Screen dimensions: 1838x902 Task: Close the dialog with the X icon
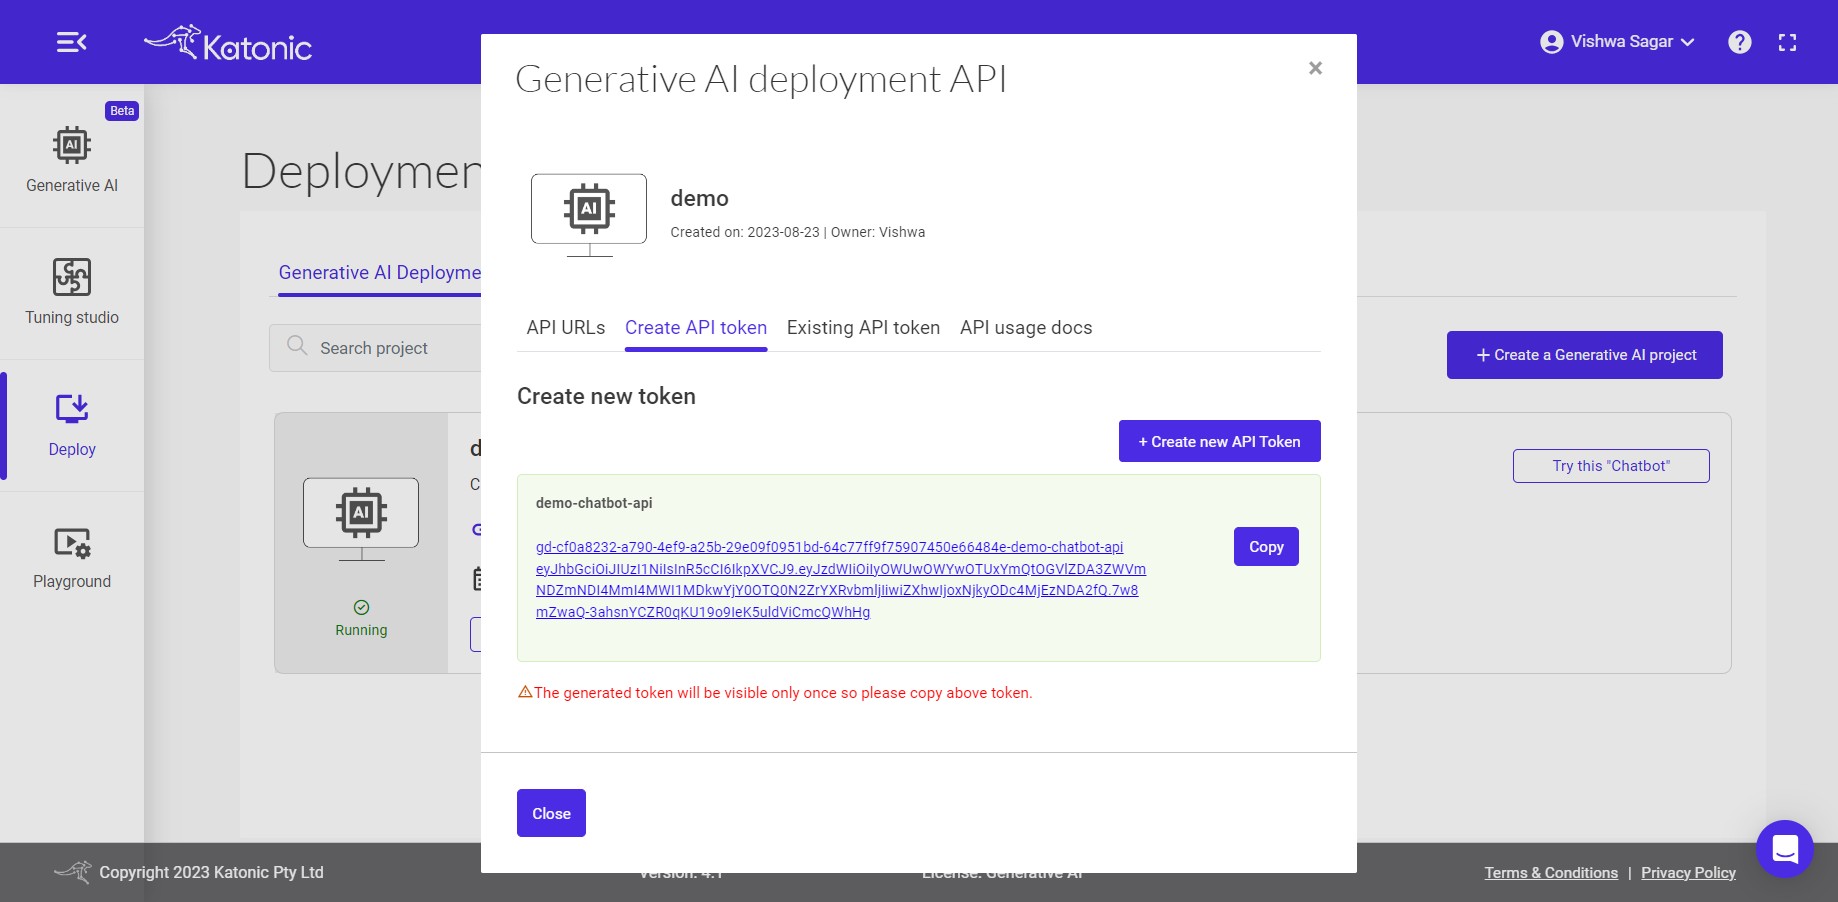1315,68
